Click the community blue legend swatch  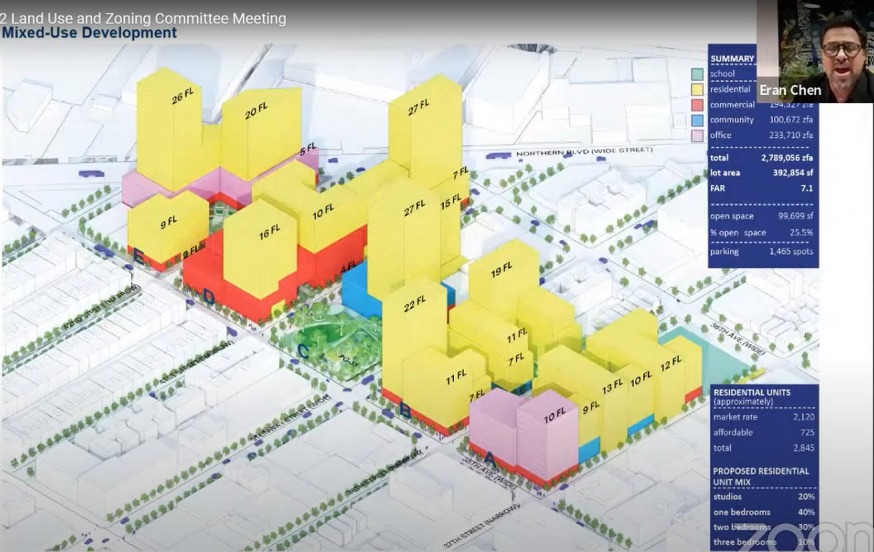point(696,120)
